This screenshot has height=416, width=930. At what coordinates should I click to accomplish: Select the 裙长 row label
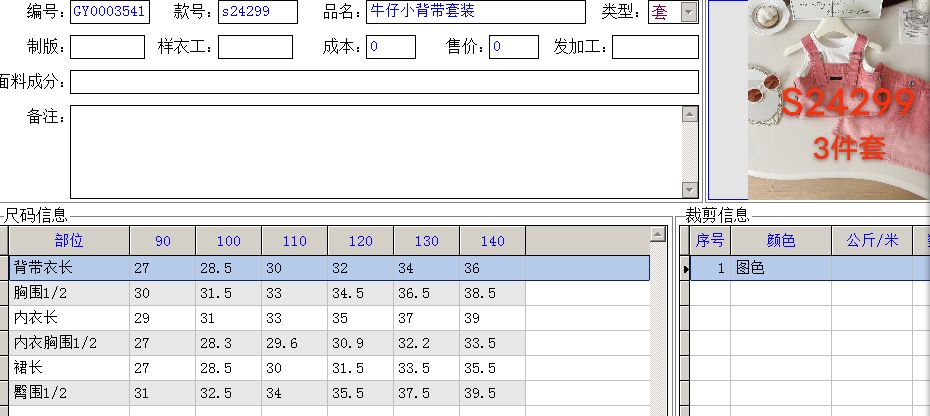click(x=69, y=368)
